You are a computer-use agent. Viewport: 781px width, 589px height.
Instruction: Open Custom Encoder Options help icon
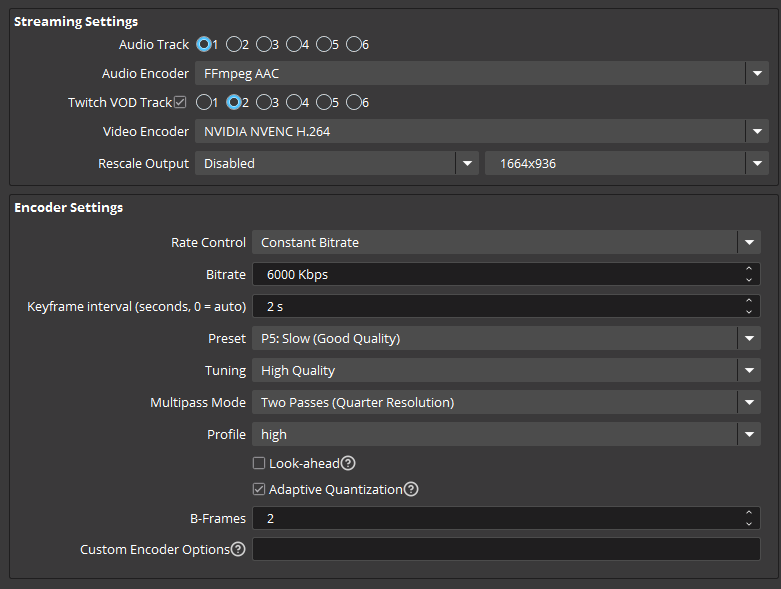click(x=238, y=549)
